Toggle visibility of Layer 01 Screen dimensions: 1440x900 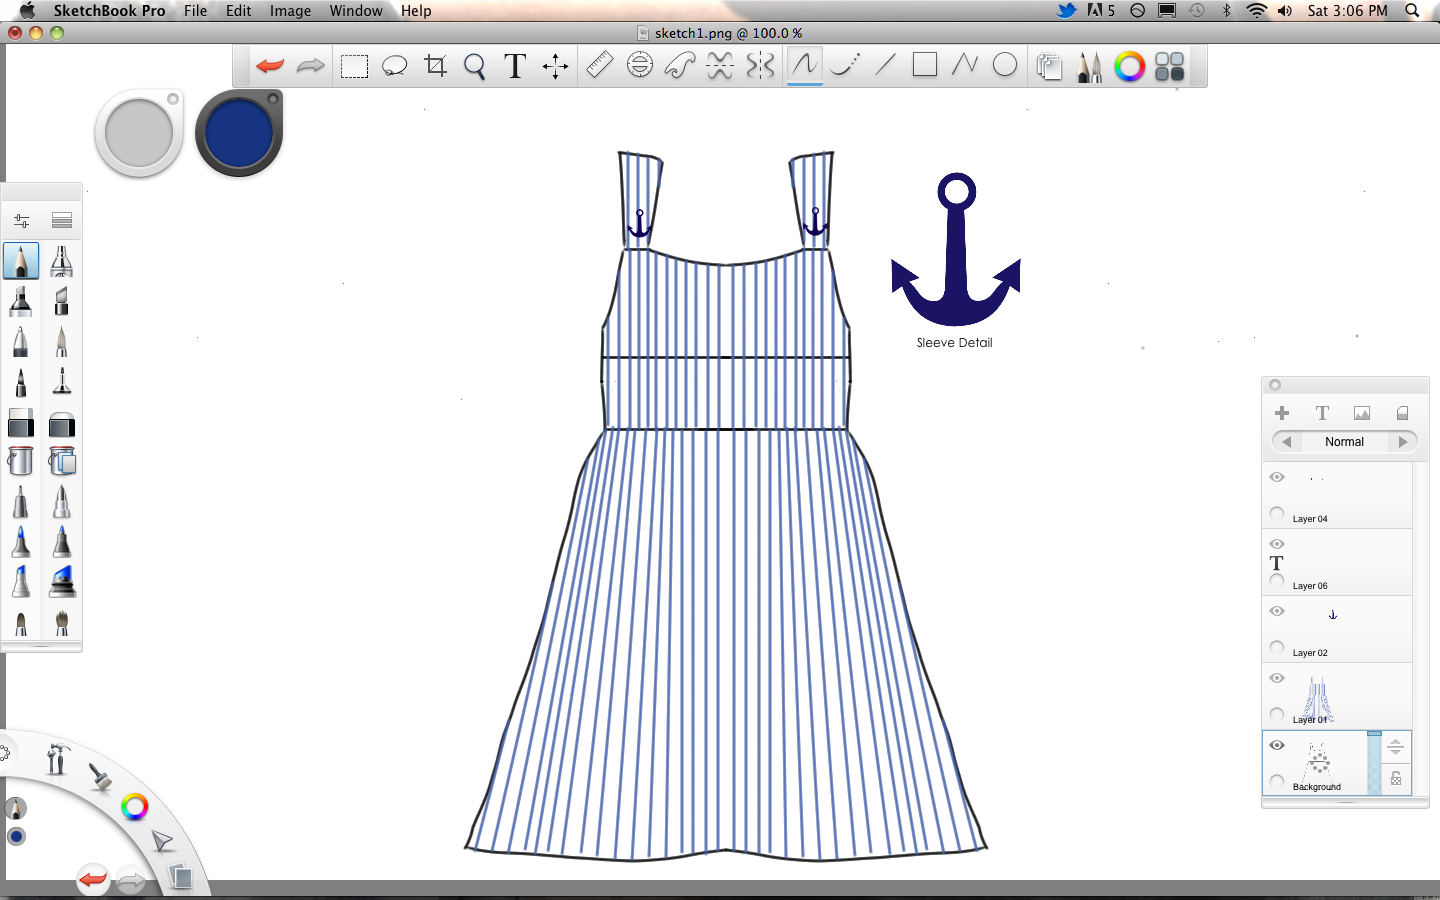coord(1277,678)
